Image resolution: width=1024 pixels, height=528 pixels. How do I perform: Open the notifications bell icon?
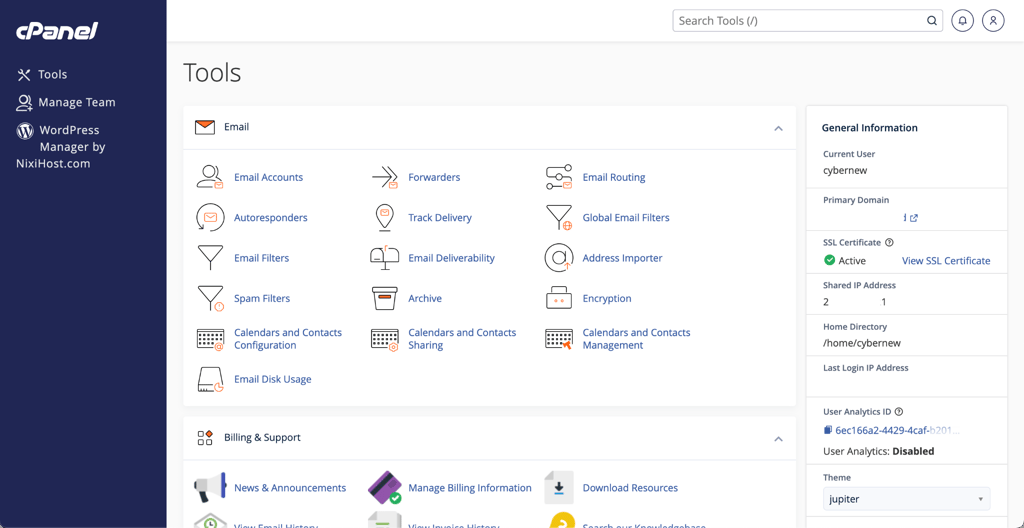tap(962, 20)
